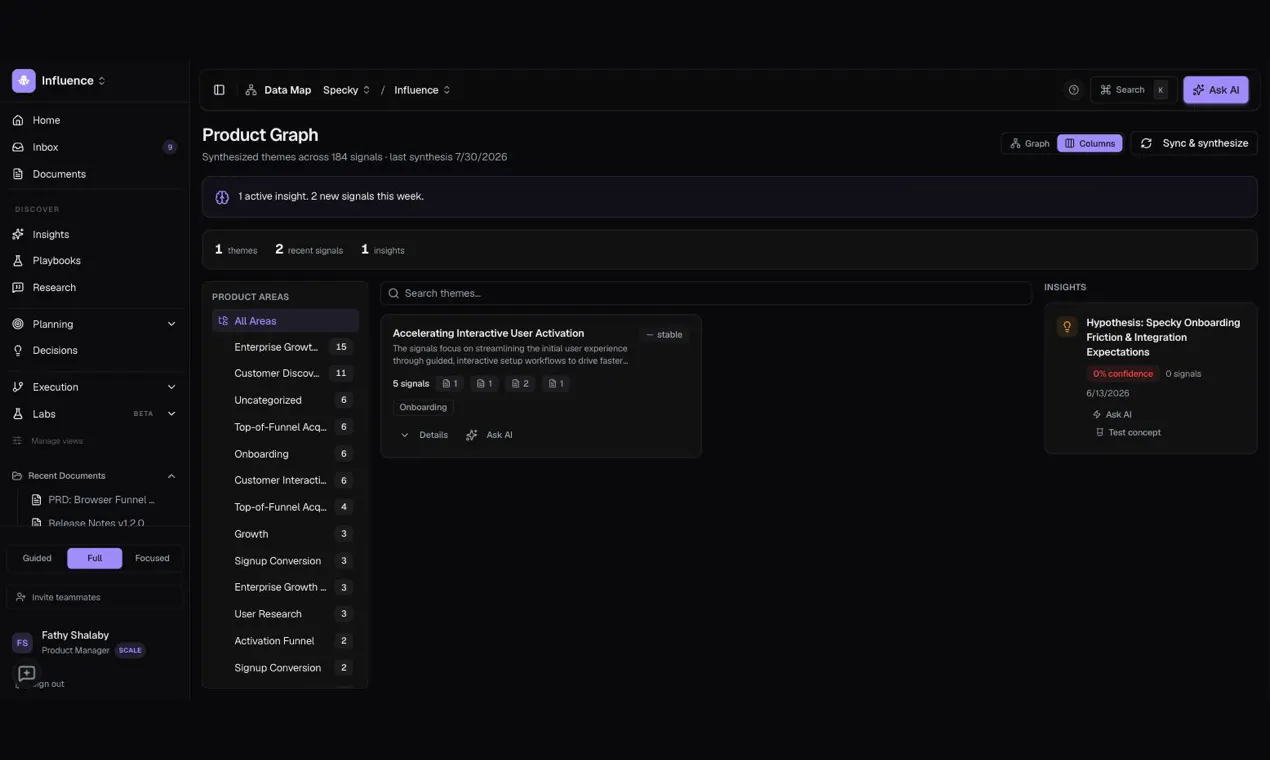This screenshot has width=1270, height=760.
Task: Select Enterprise Growth area with 15 count
Action: click(285, 347)
